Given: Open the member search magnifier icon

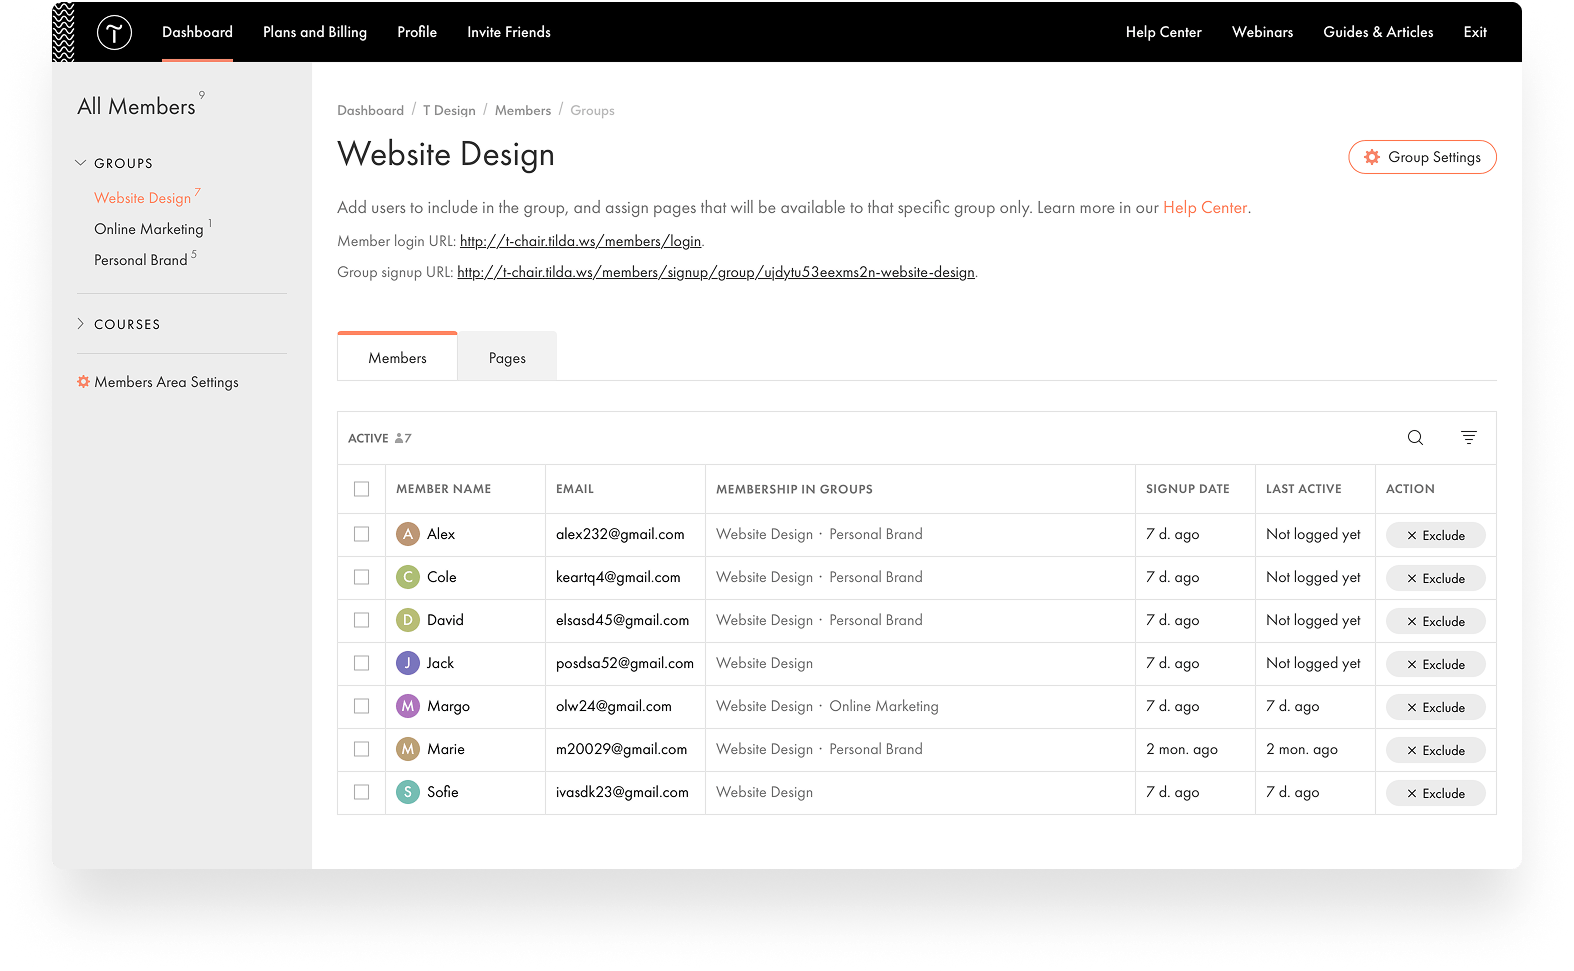Looking at the screenshot, I should (x=1415, y=438).
